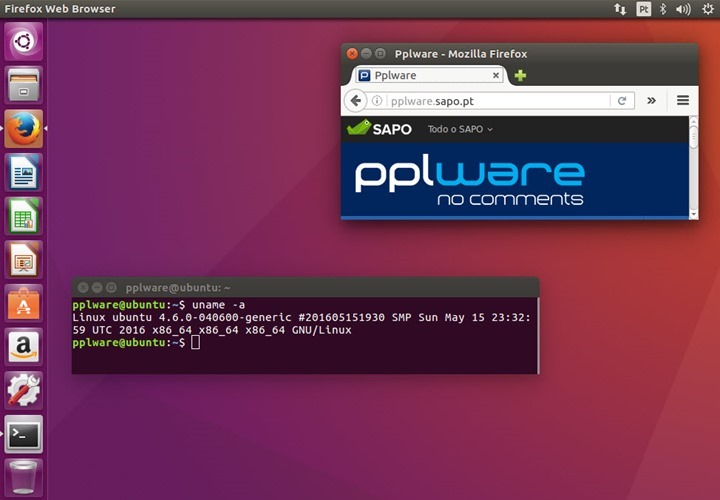The width and height of the screenshot is (720, 500).
Task: Minimize the Firefox window
Action: pyautogui.click(x=366, y=54)
